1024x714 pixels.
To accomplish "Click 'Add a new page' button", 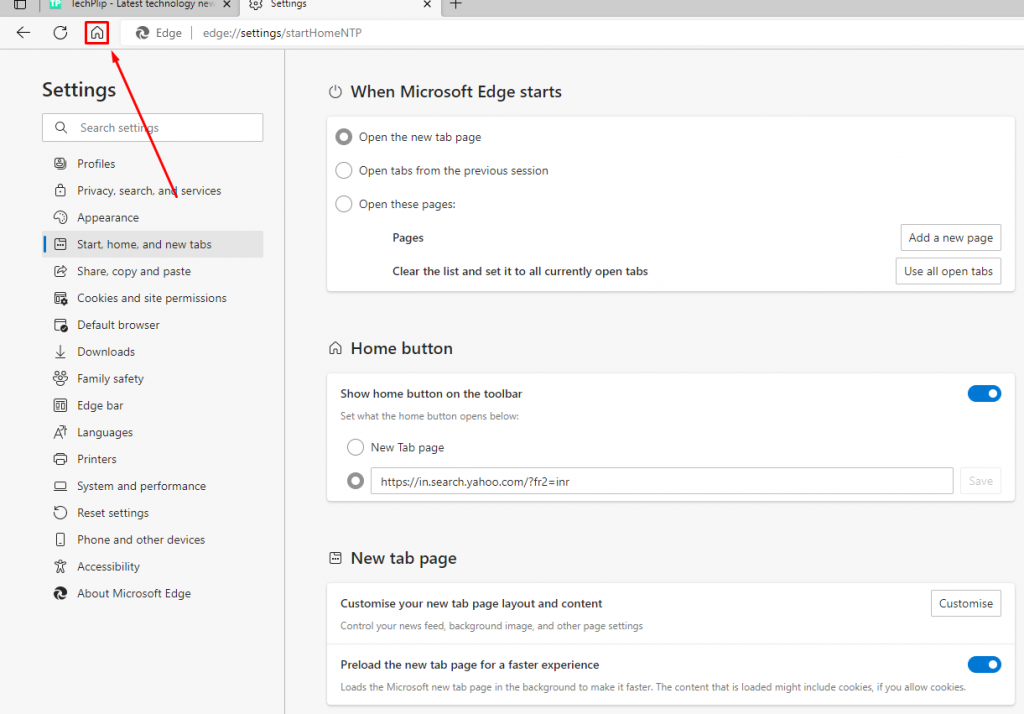I will coord(950,238).
